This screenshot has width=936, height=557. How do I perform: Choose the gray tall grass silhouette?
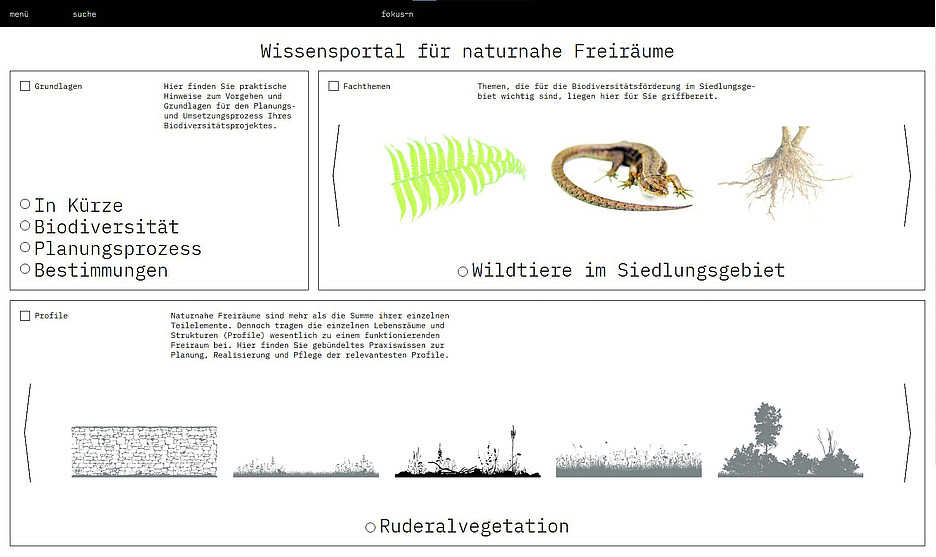[x=628, y=460]
